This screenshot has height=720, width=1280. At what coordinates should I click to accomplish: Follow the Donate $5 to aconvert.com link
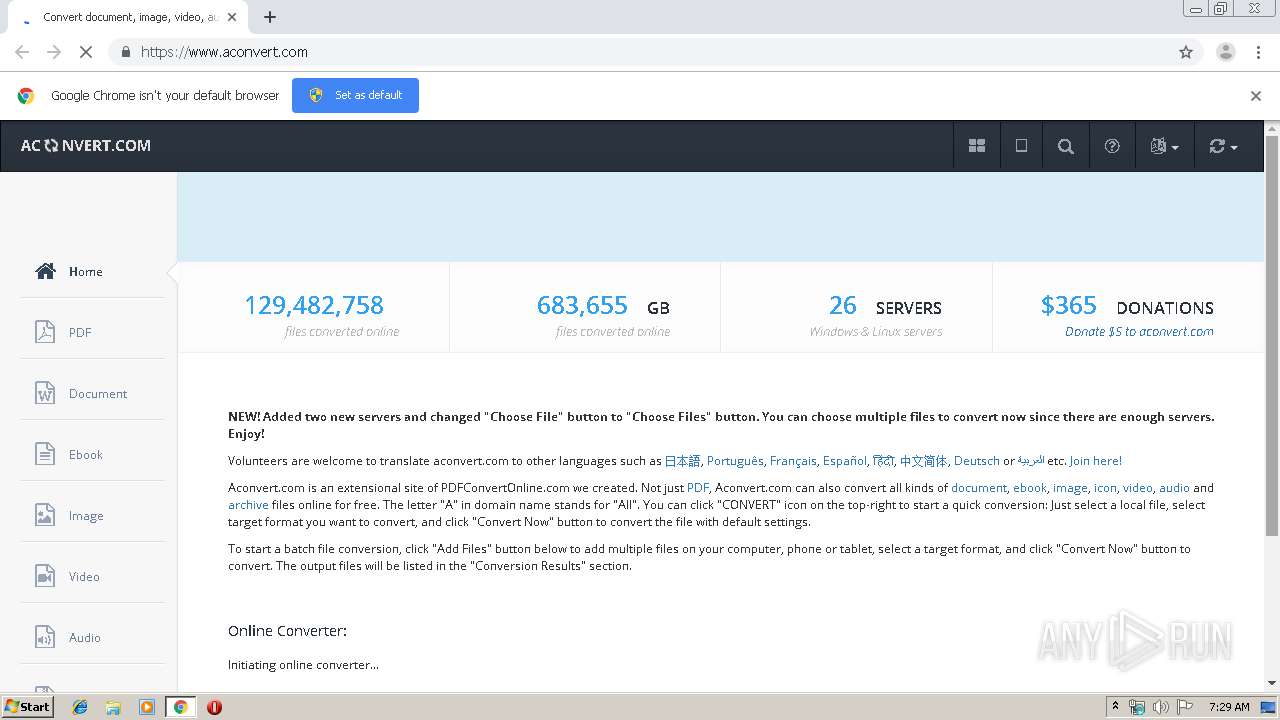[x=1139, y=331]
